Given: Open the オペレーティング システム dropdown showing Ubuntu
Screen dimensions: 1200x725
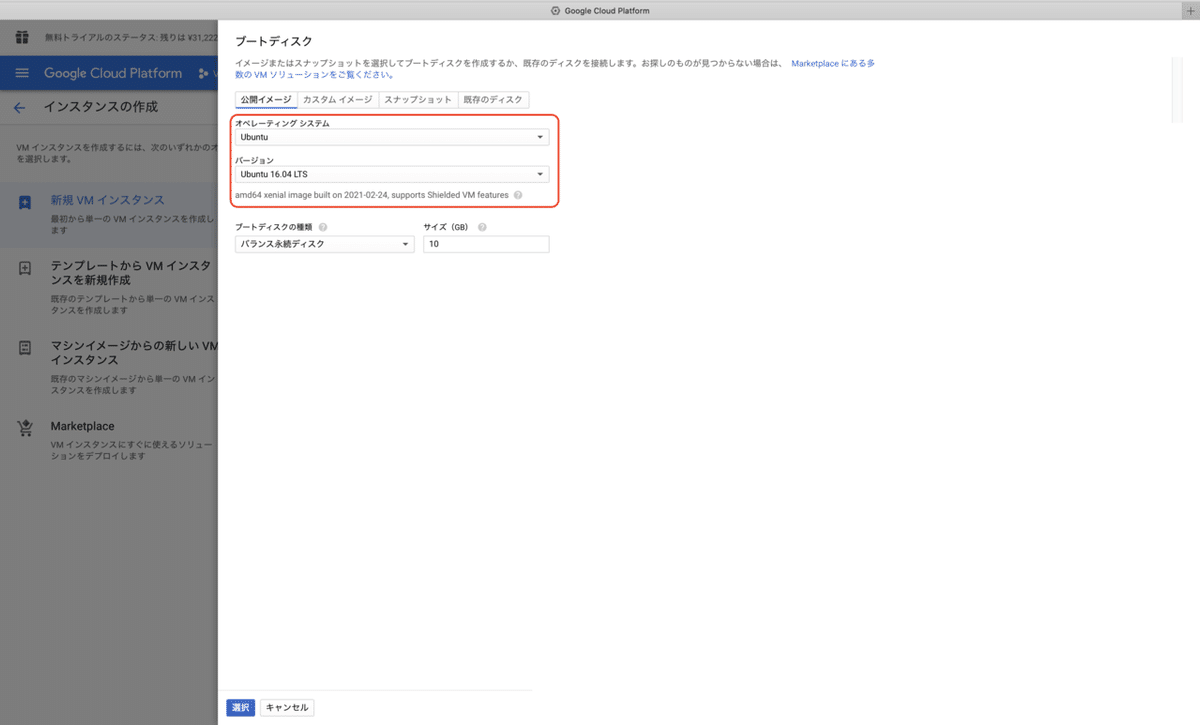Looking at the screenshot, I should [392, 137].
